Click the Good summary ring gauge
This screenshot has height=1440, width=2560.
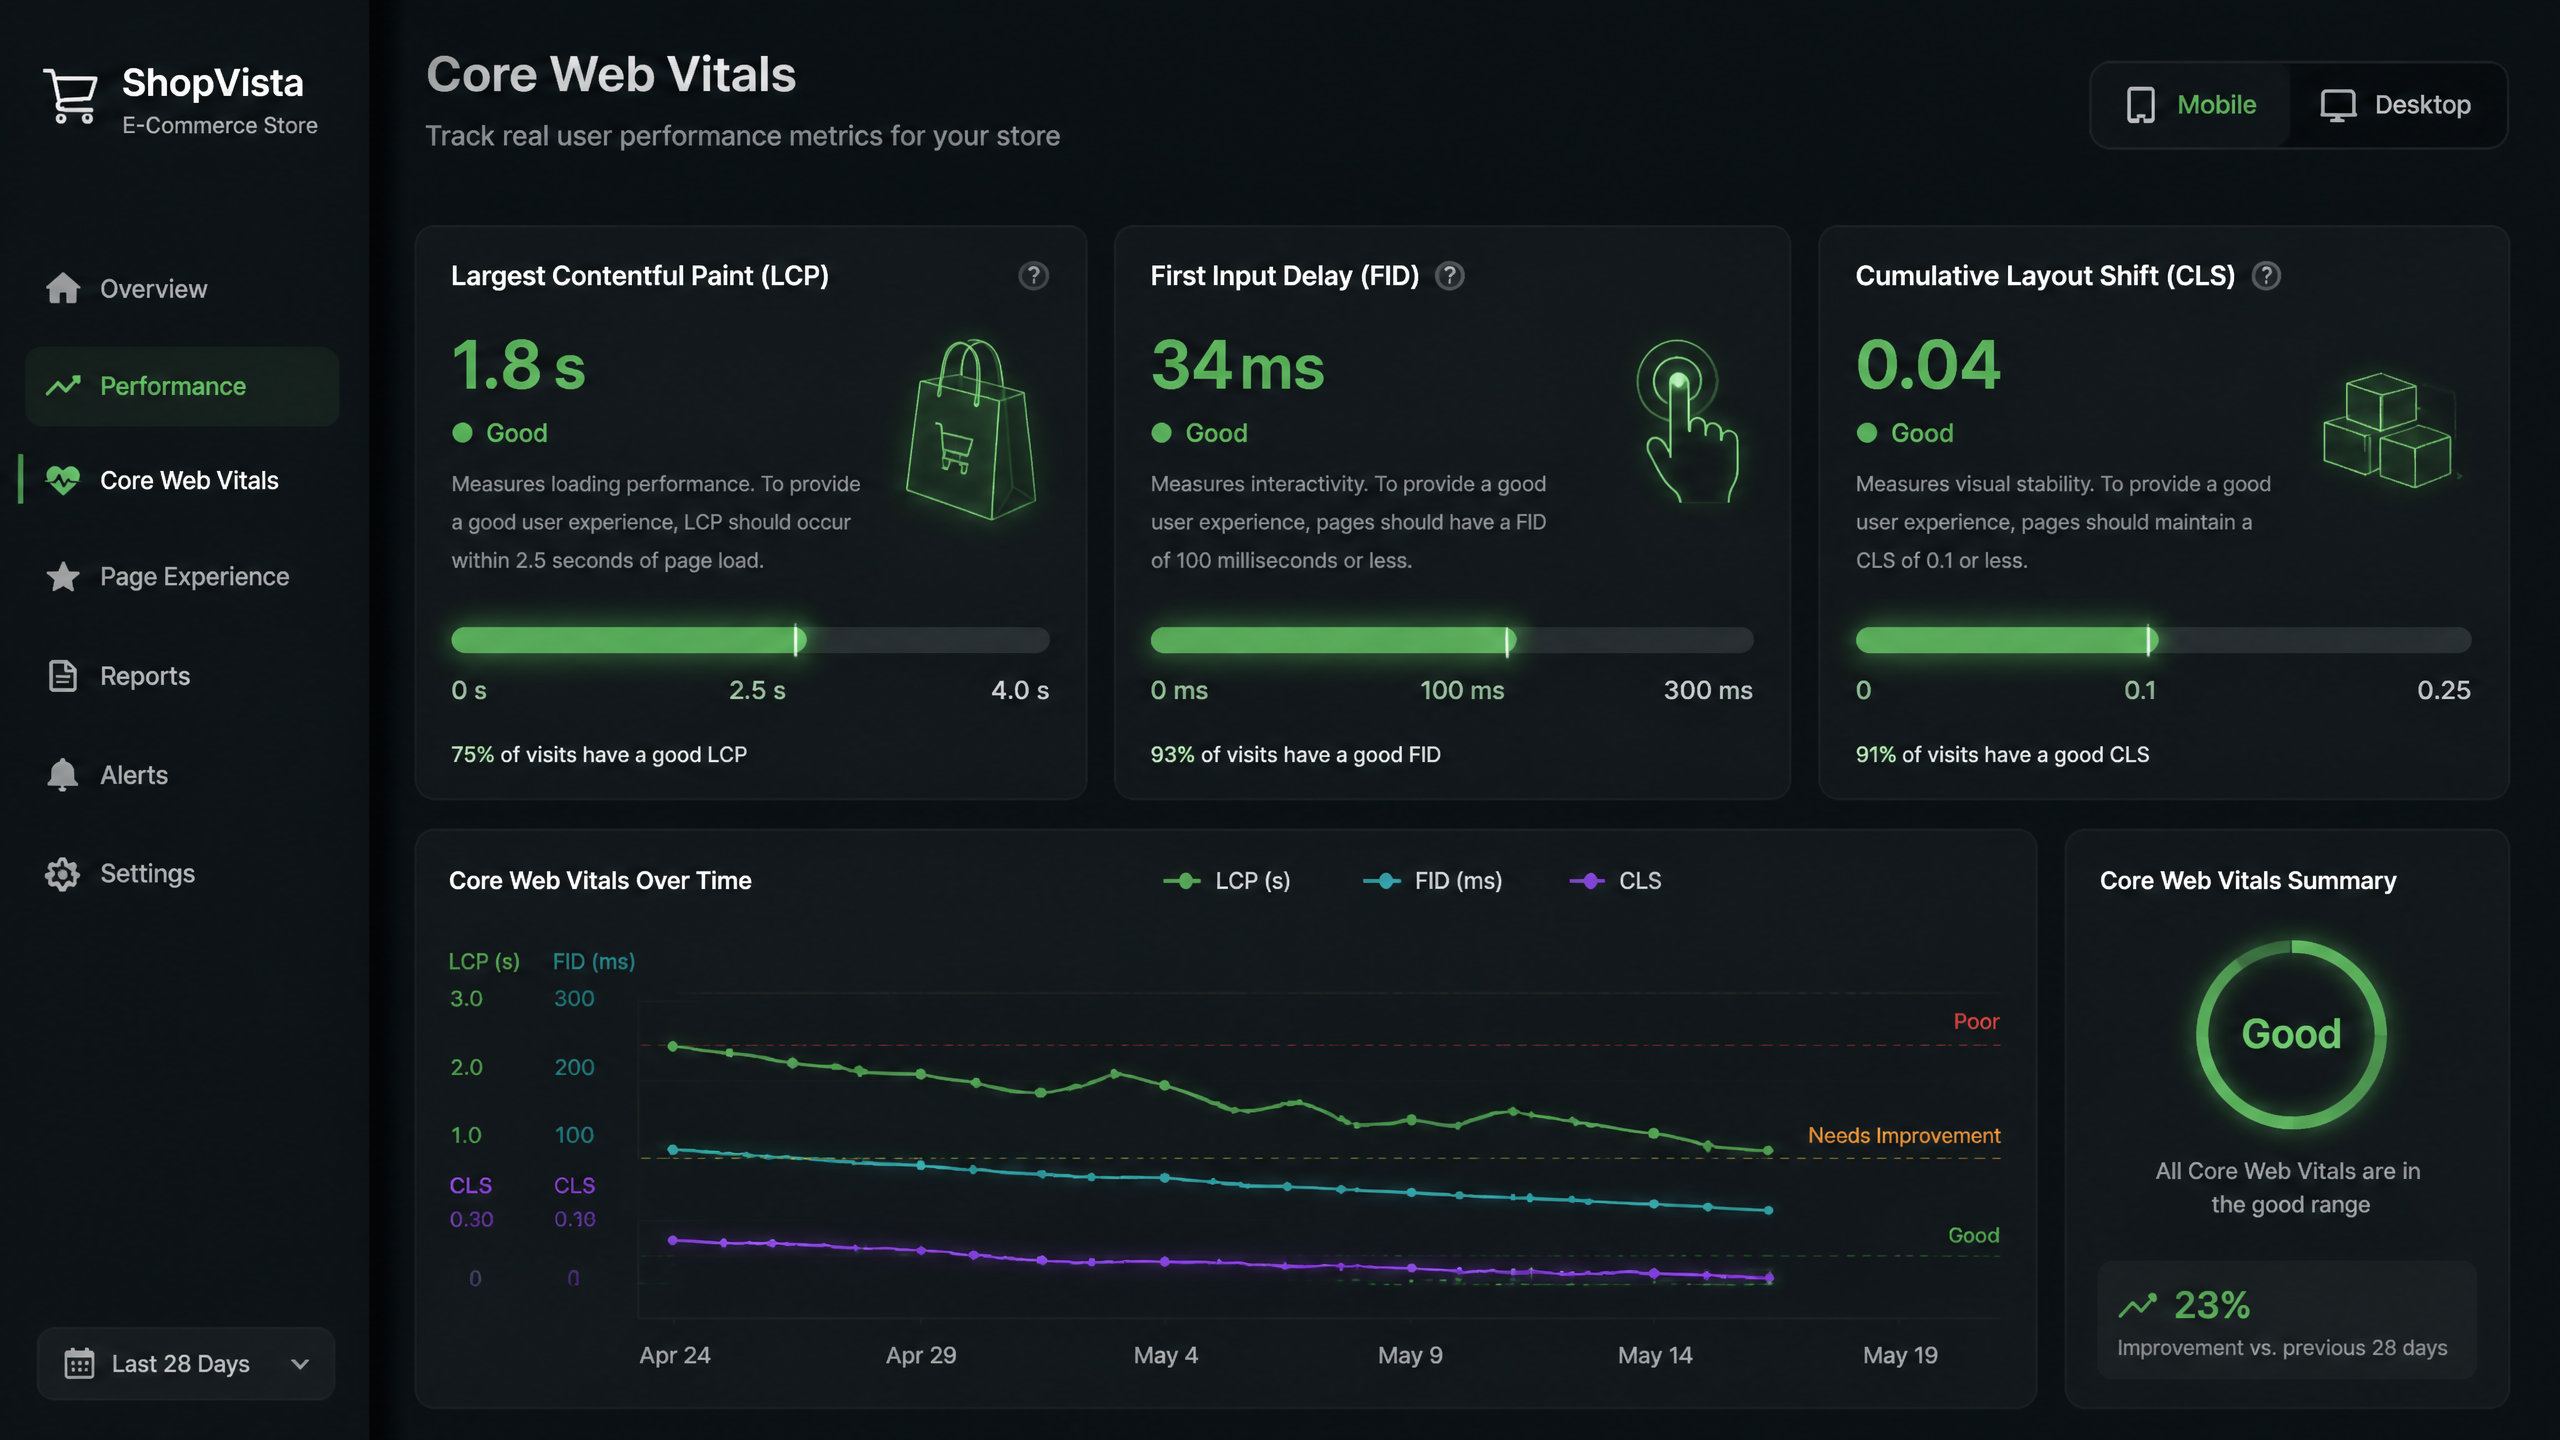2290,1034
